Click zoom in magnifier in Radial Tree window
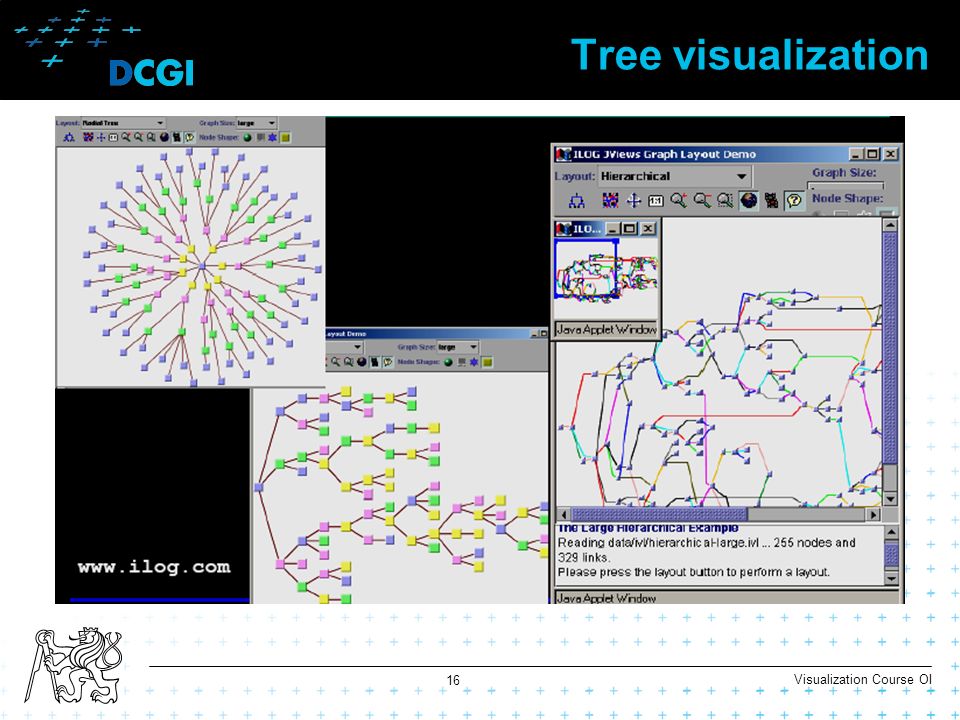Screen dimensions: 960x720 tap(126, 138)
